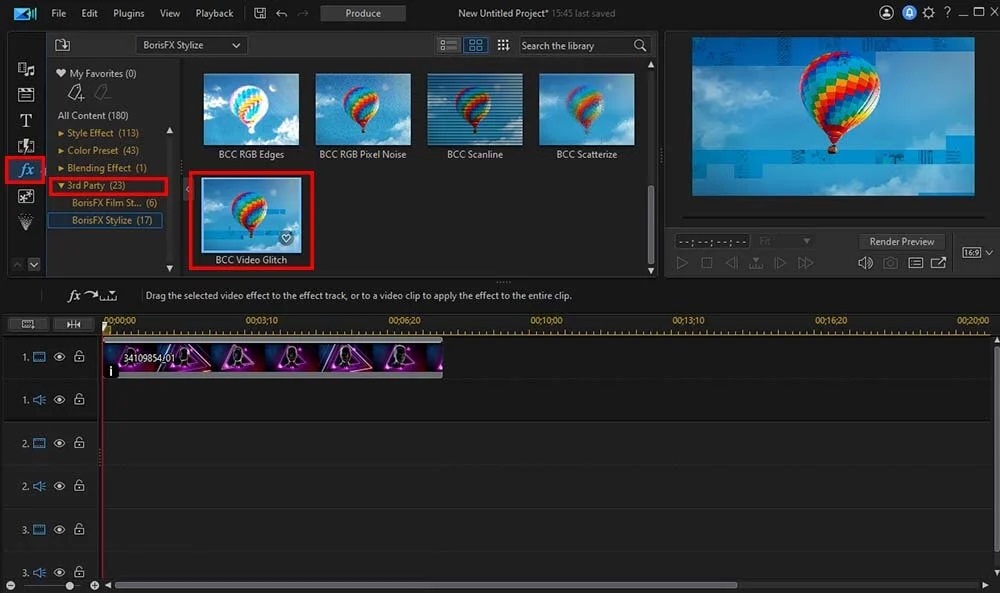Image resolution: width=1000 pixels, height=593 pixels.
Task: Open the File menu
Action: pos(59,13)
